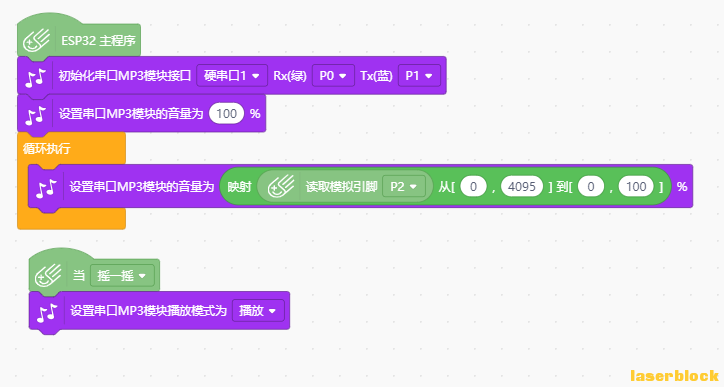Click the 读取模拟引脚 text label

pos(341,187)
